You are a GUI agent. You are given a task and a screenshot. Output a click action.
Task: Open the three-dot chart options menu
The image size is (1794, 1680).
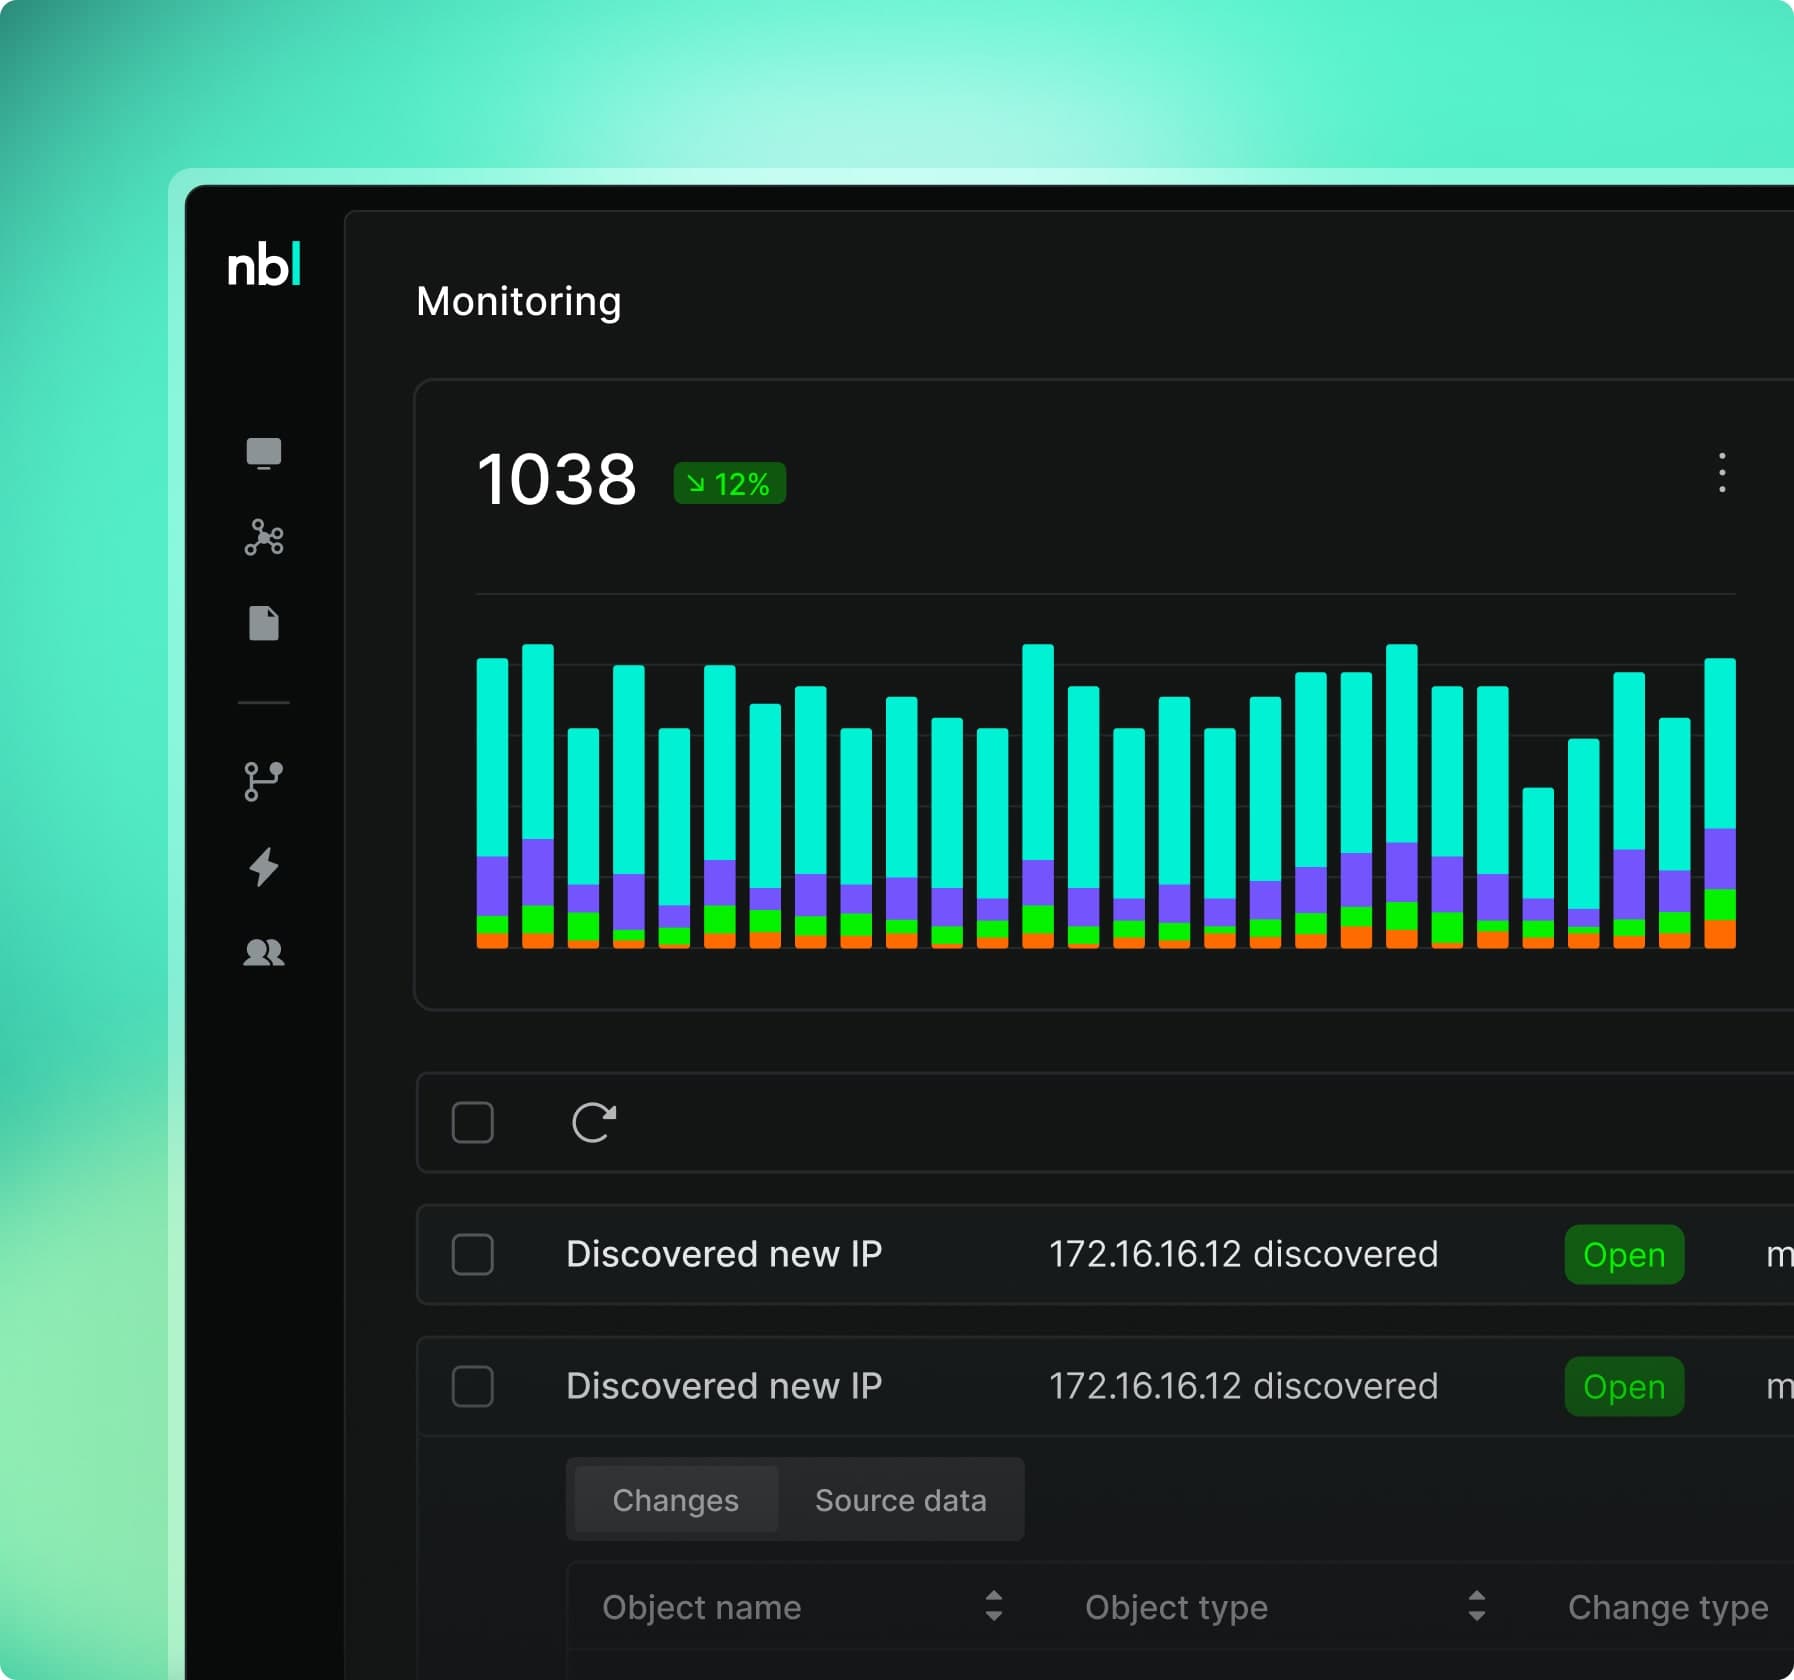[x=1721, y=473]
